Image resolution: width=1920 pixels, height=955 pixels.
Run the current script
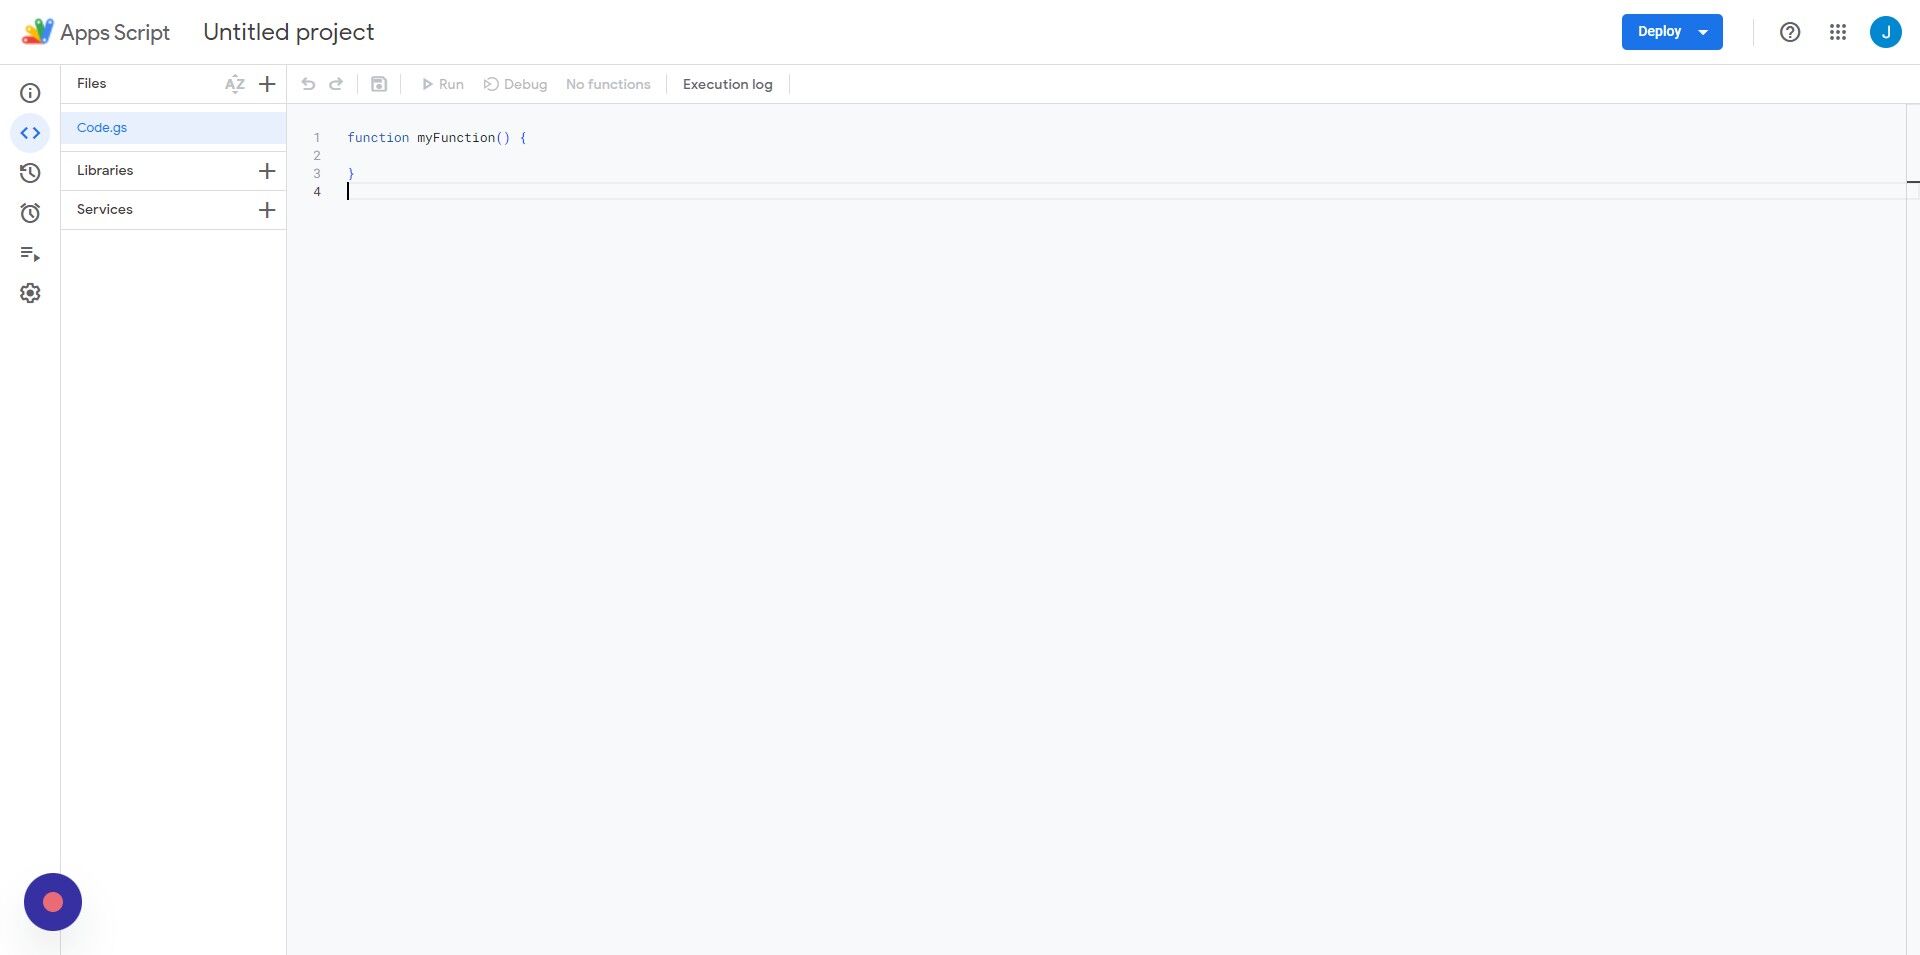442,84
